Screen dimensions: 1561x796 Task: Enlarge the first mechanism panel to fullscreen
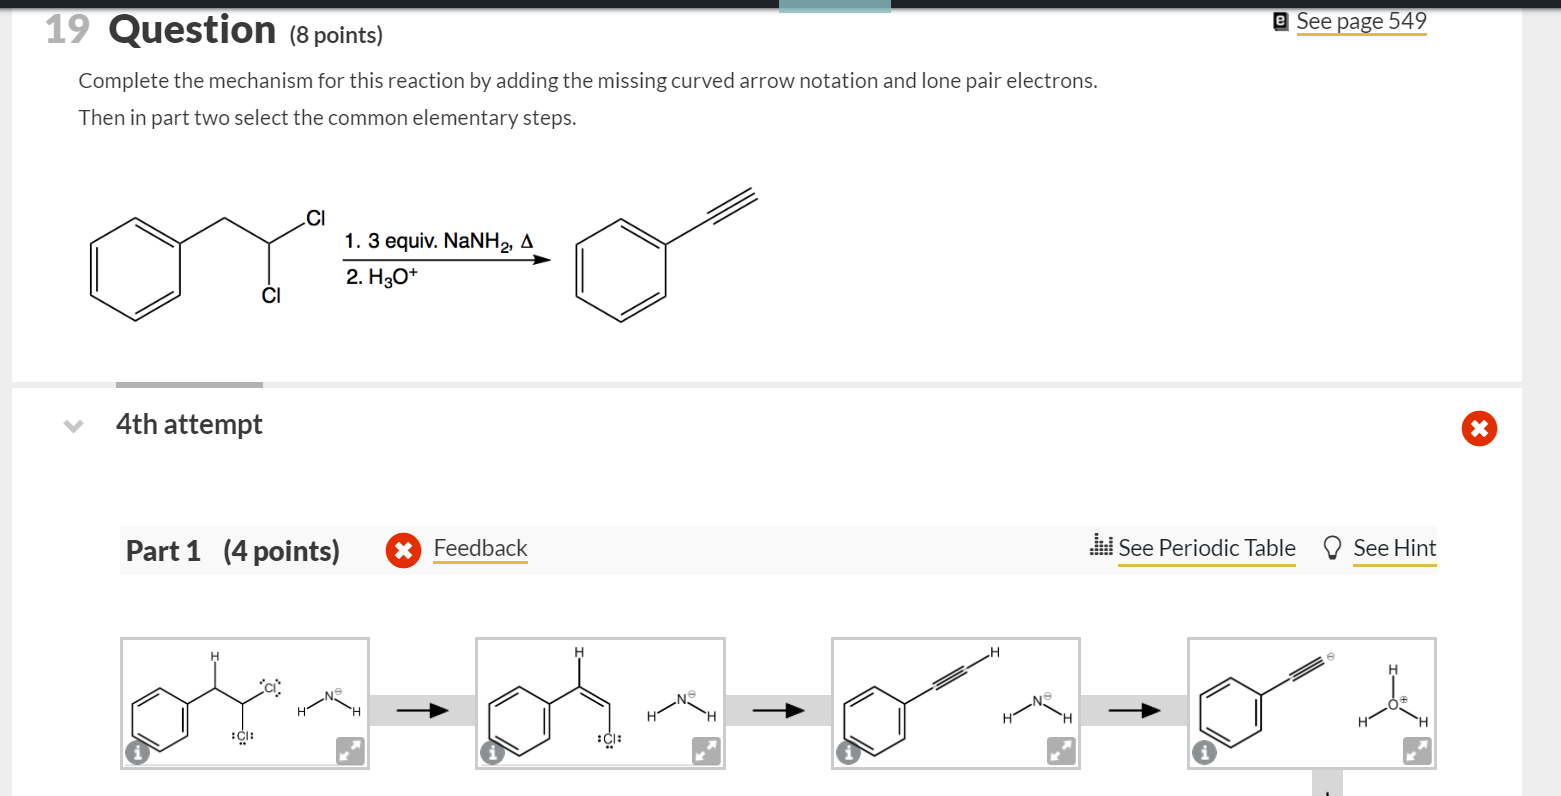click(349, 749)
